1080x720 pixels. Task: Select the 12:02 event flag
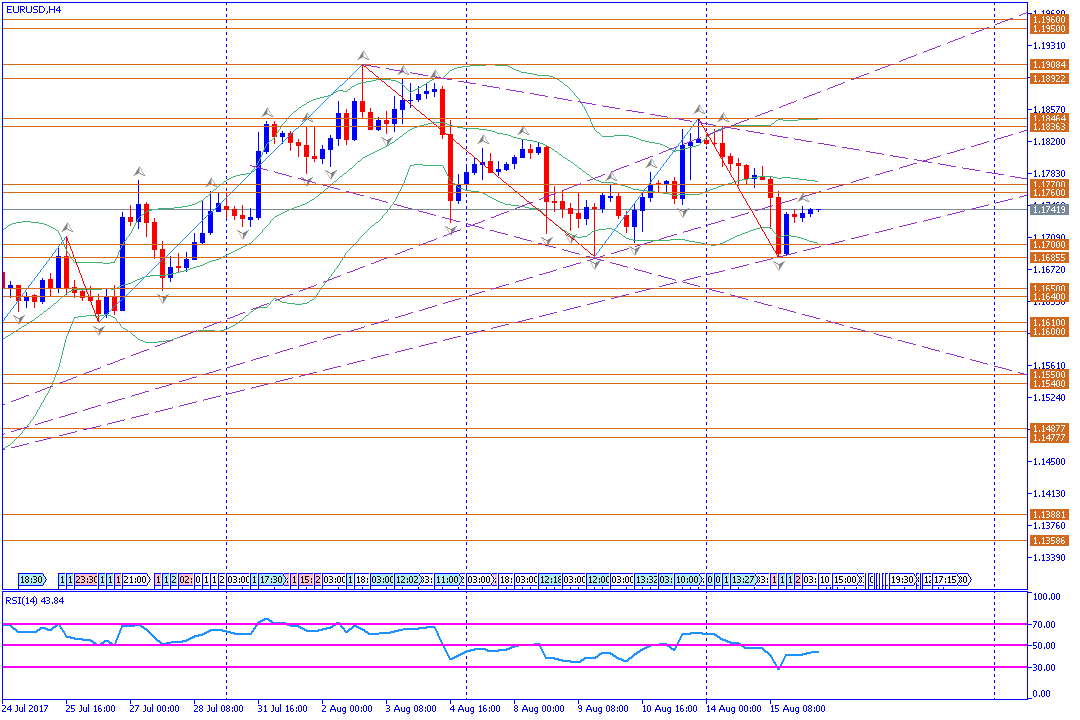[407, 579]
